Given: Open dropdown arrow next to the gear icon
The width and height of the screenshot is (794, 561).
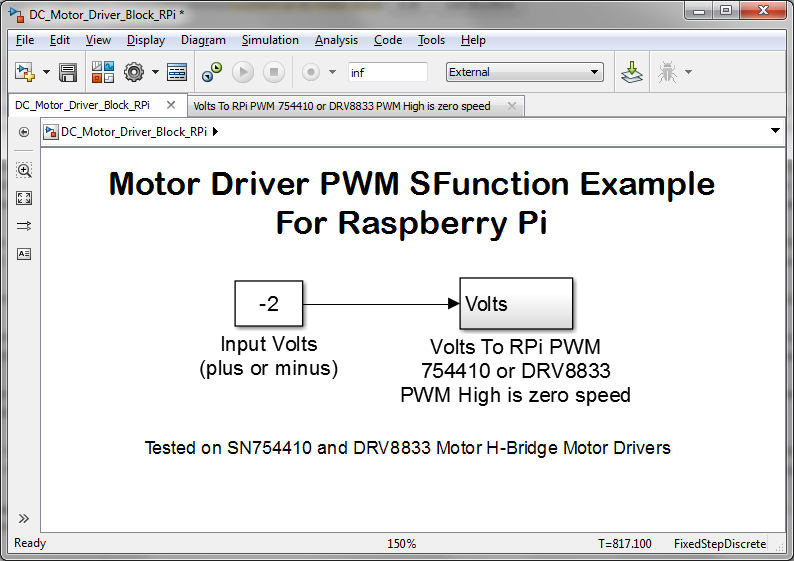Looking at the screenshot, I should pyautogui.click(x=155, y=72).
